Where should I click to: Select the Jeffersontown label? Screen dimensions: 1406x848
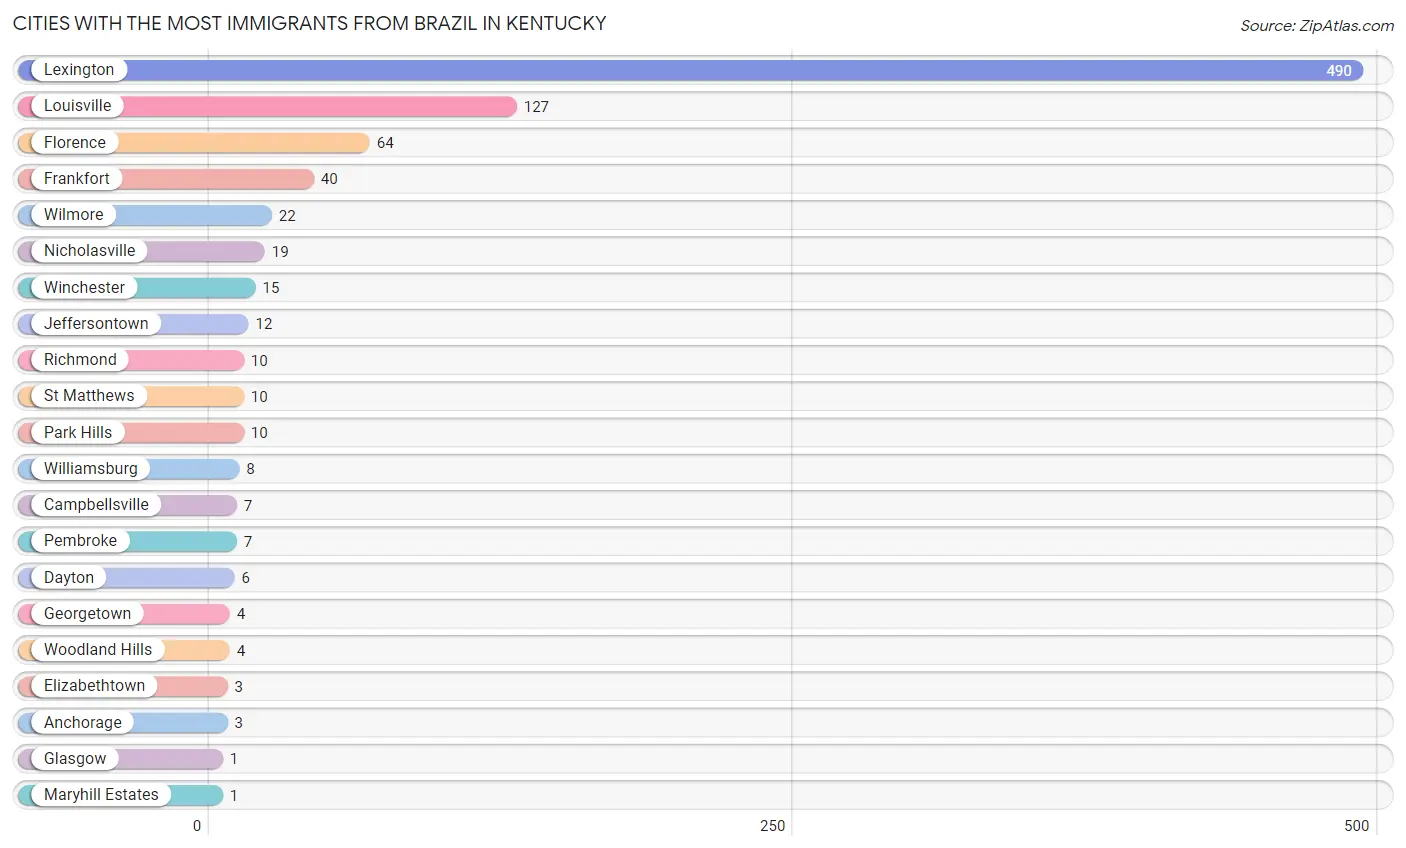point(96,323)
